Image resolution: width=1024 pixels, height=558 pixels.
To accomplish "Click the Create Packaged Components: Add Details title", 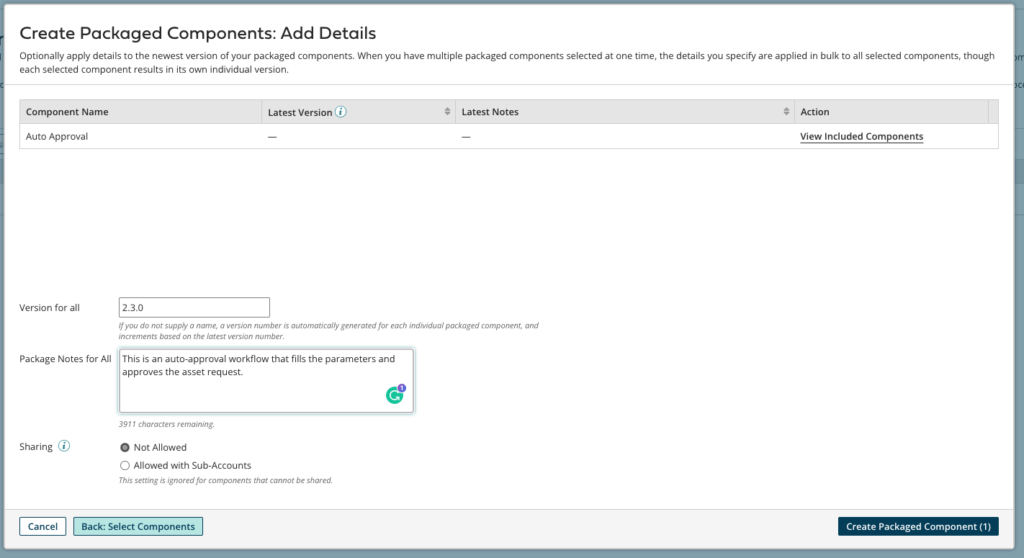I will pyautogui.click(x=198, y=33).
